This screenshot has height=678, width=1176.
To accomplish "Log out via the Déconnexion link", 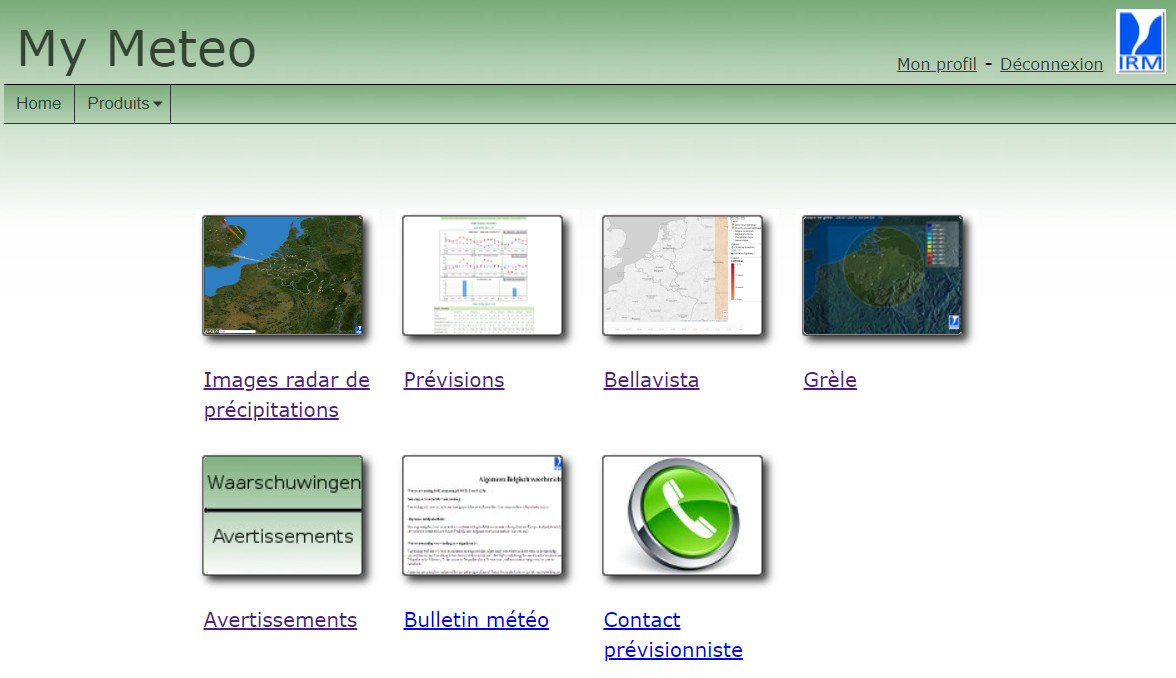I will tap(1051, 64).
